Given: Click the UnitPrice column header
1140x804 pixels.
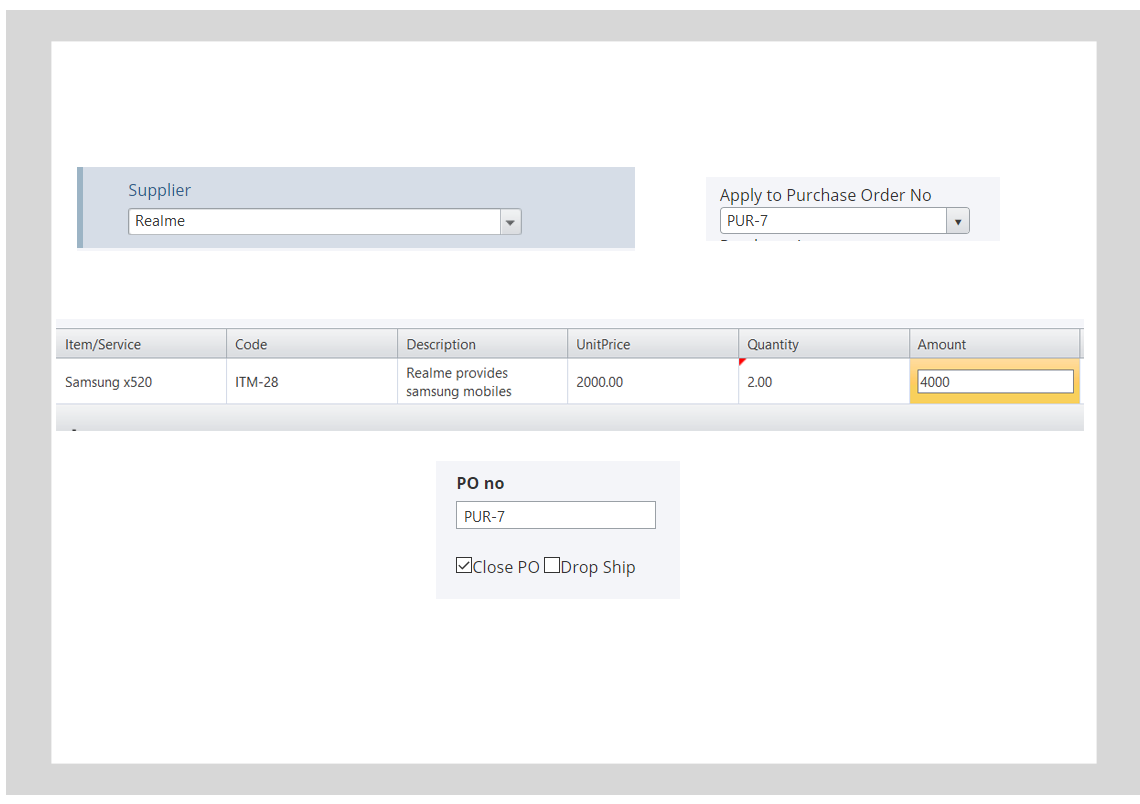Looking at the screenshot, I should pyautogui.click(x=653, y=344).
